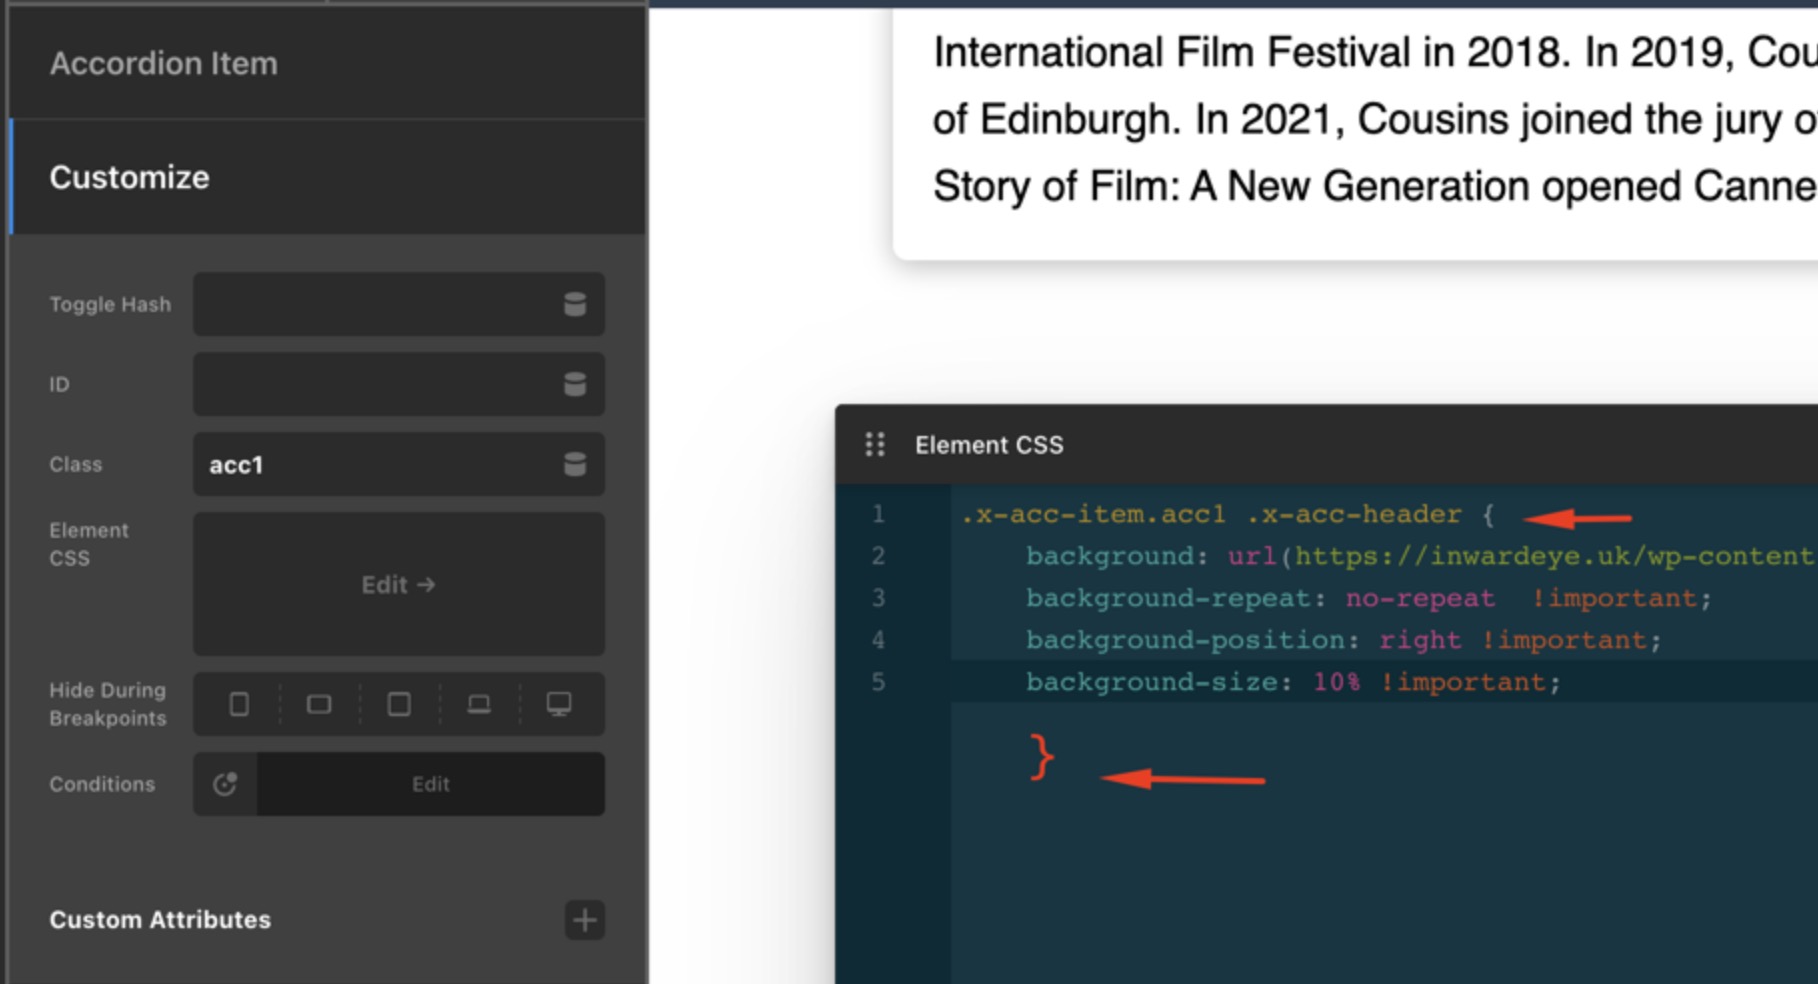Click the background-size line in CSS editor
This screenshot has width=1818, height=984.
[1290, 682]
